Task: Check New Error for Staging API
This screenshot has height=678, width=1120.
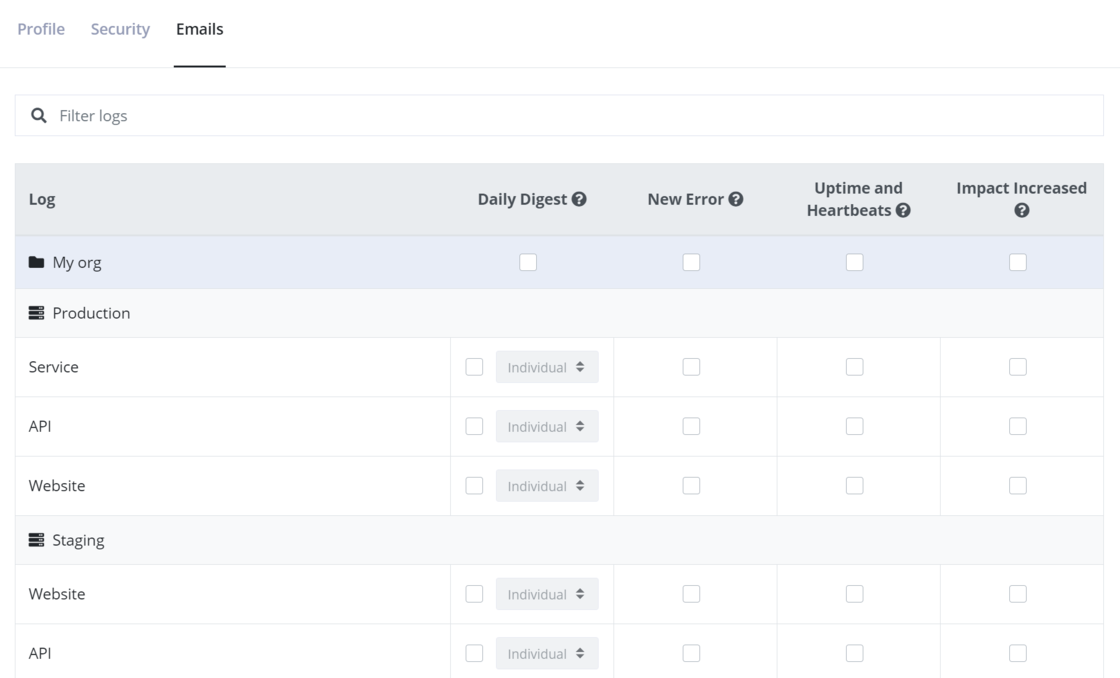Action: (x=691, y=654)
